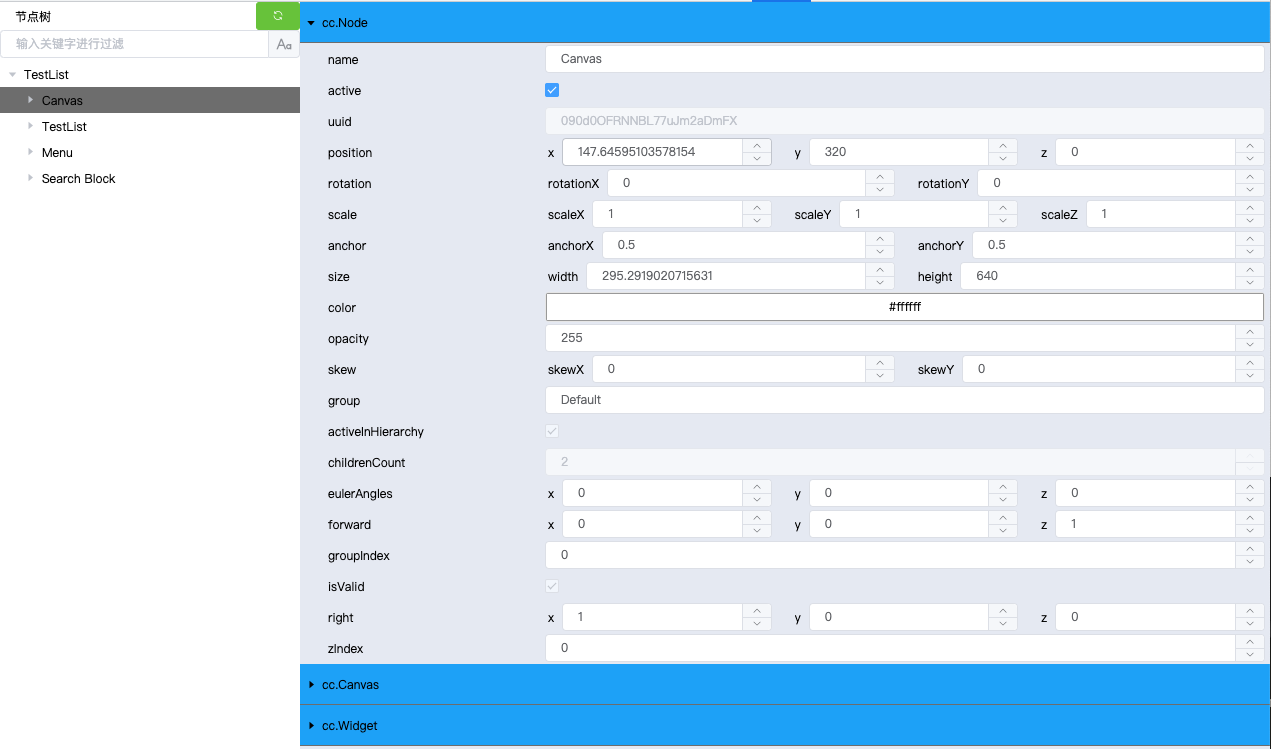Click the activeInHierarchy checkbox
The height and width of the screenshot is (749, 1271).
(552, 431)
